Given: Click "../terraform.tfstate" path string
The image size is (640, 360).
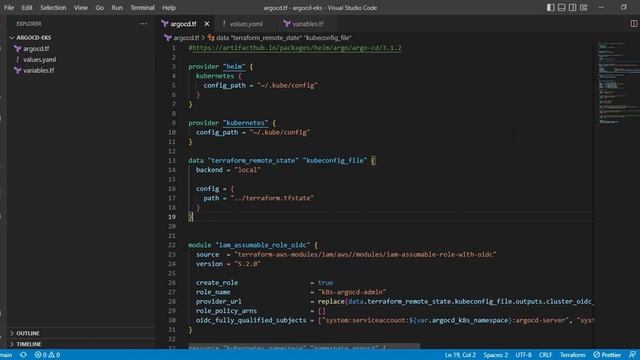Looking at the screenshot, I should tap(272, 198).
